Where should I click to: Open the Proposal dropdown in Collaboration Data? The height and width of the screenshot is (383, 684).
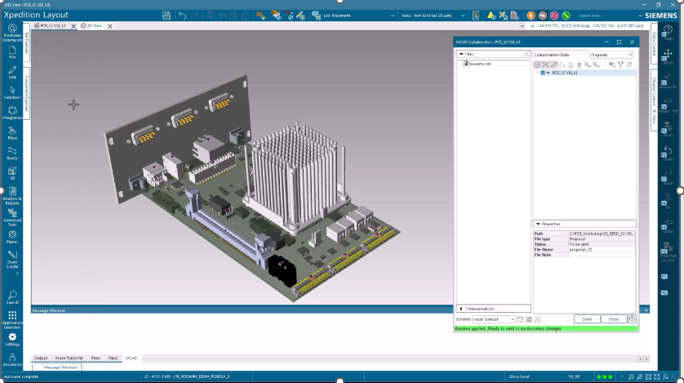click(x=611, y=55)
